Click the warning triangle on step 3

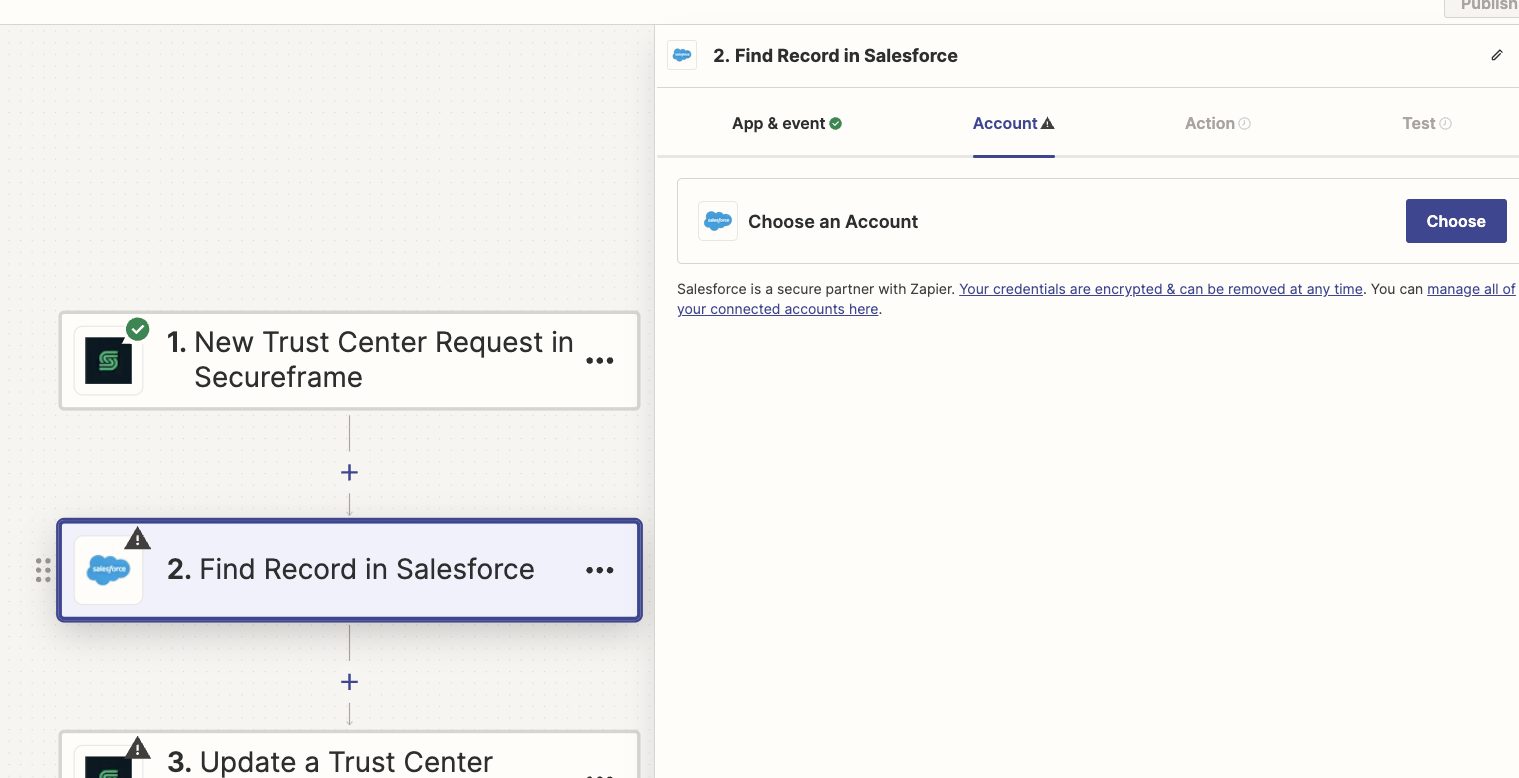coord(138,747)
